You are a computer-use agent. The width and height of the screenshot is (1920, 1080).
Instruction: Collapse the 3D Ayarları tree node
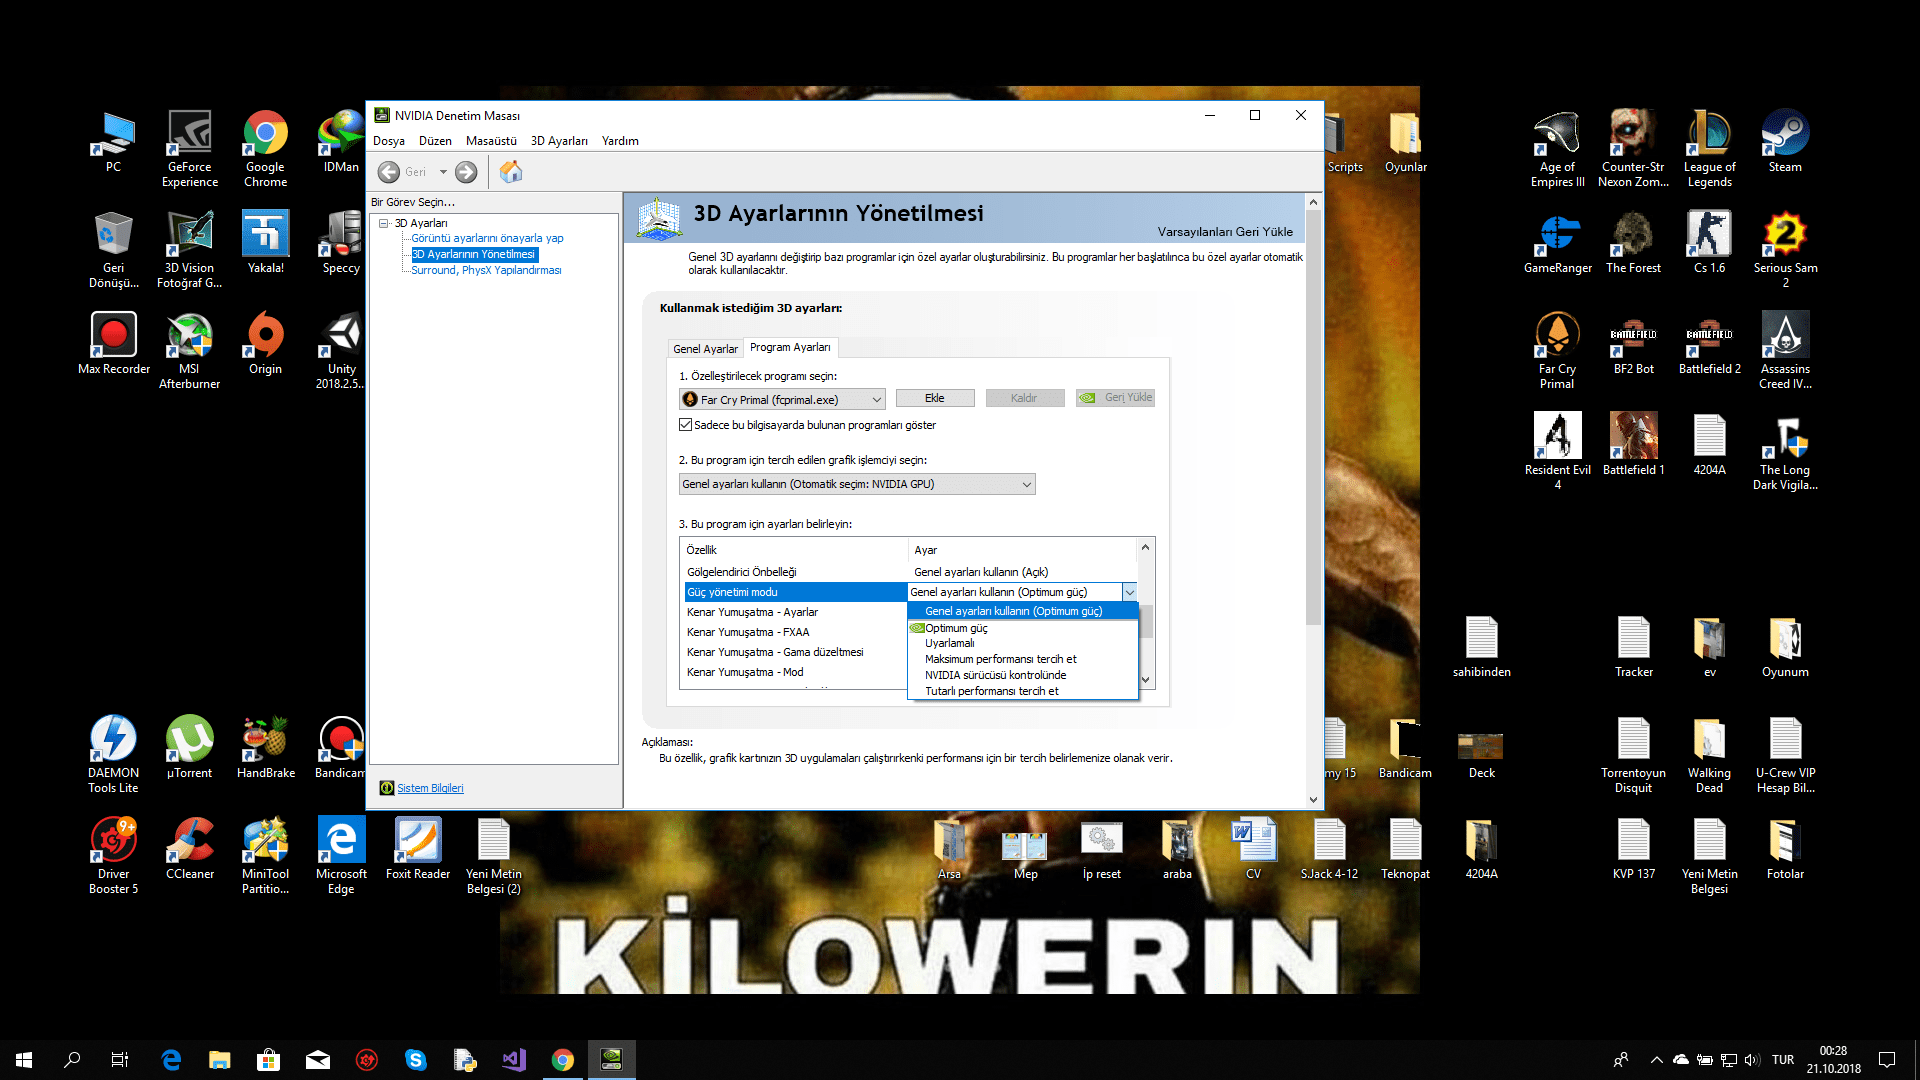383,223
